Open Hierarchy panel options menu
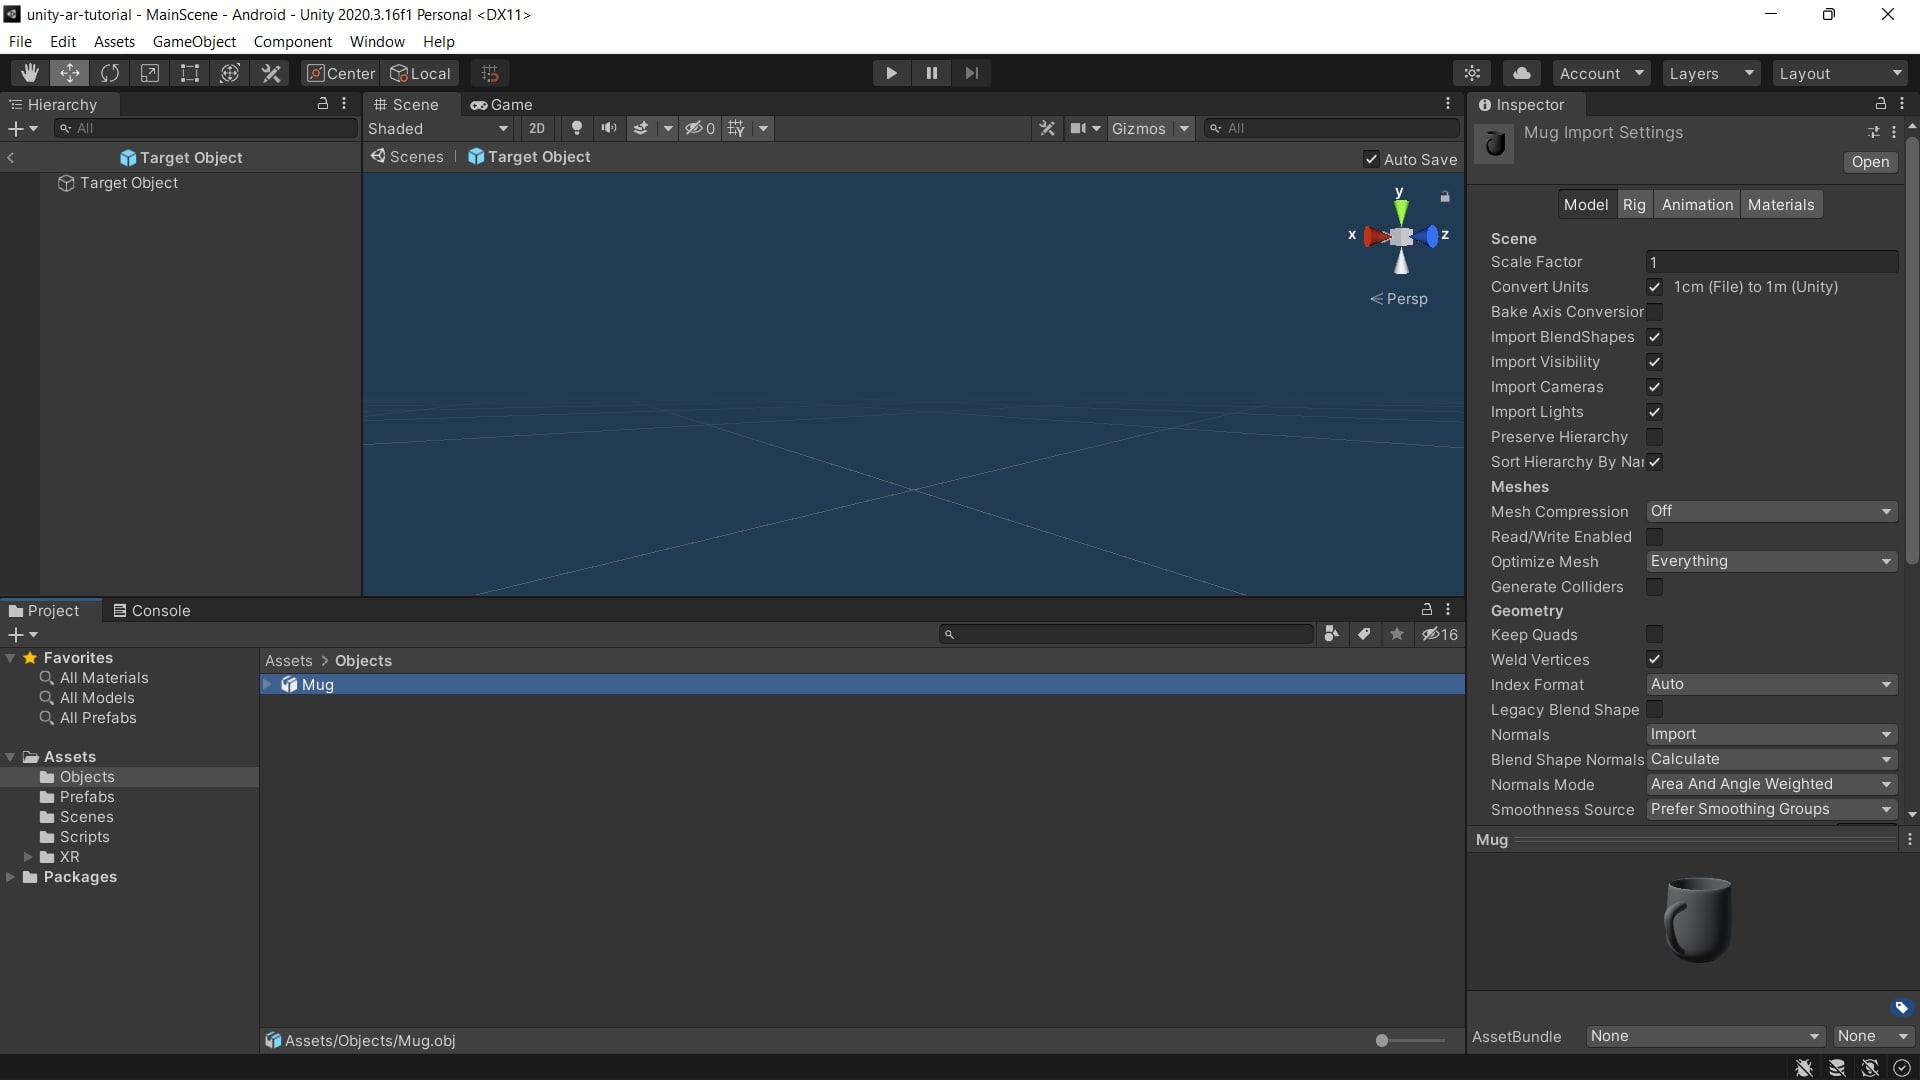Viewport: 1920px width, 1080px height. (344, 103)
